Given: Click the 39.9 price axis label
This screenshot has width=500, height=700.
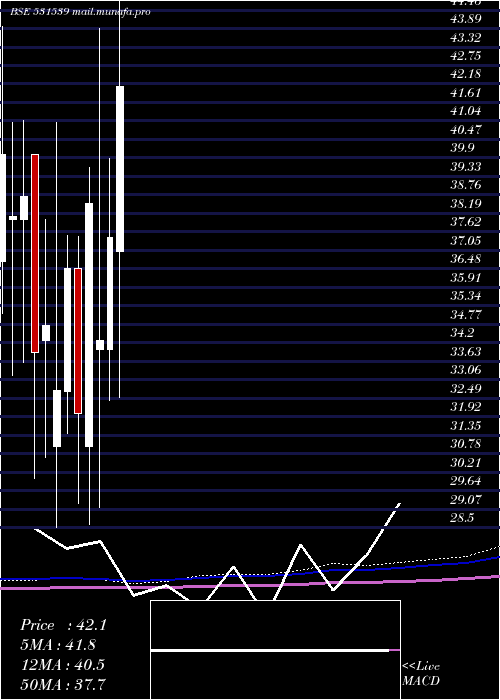Looking at the screenshot, I should [462, 148].
